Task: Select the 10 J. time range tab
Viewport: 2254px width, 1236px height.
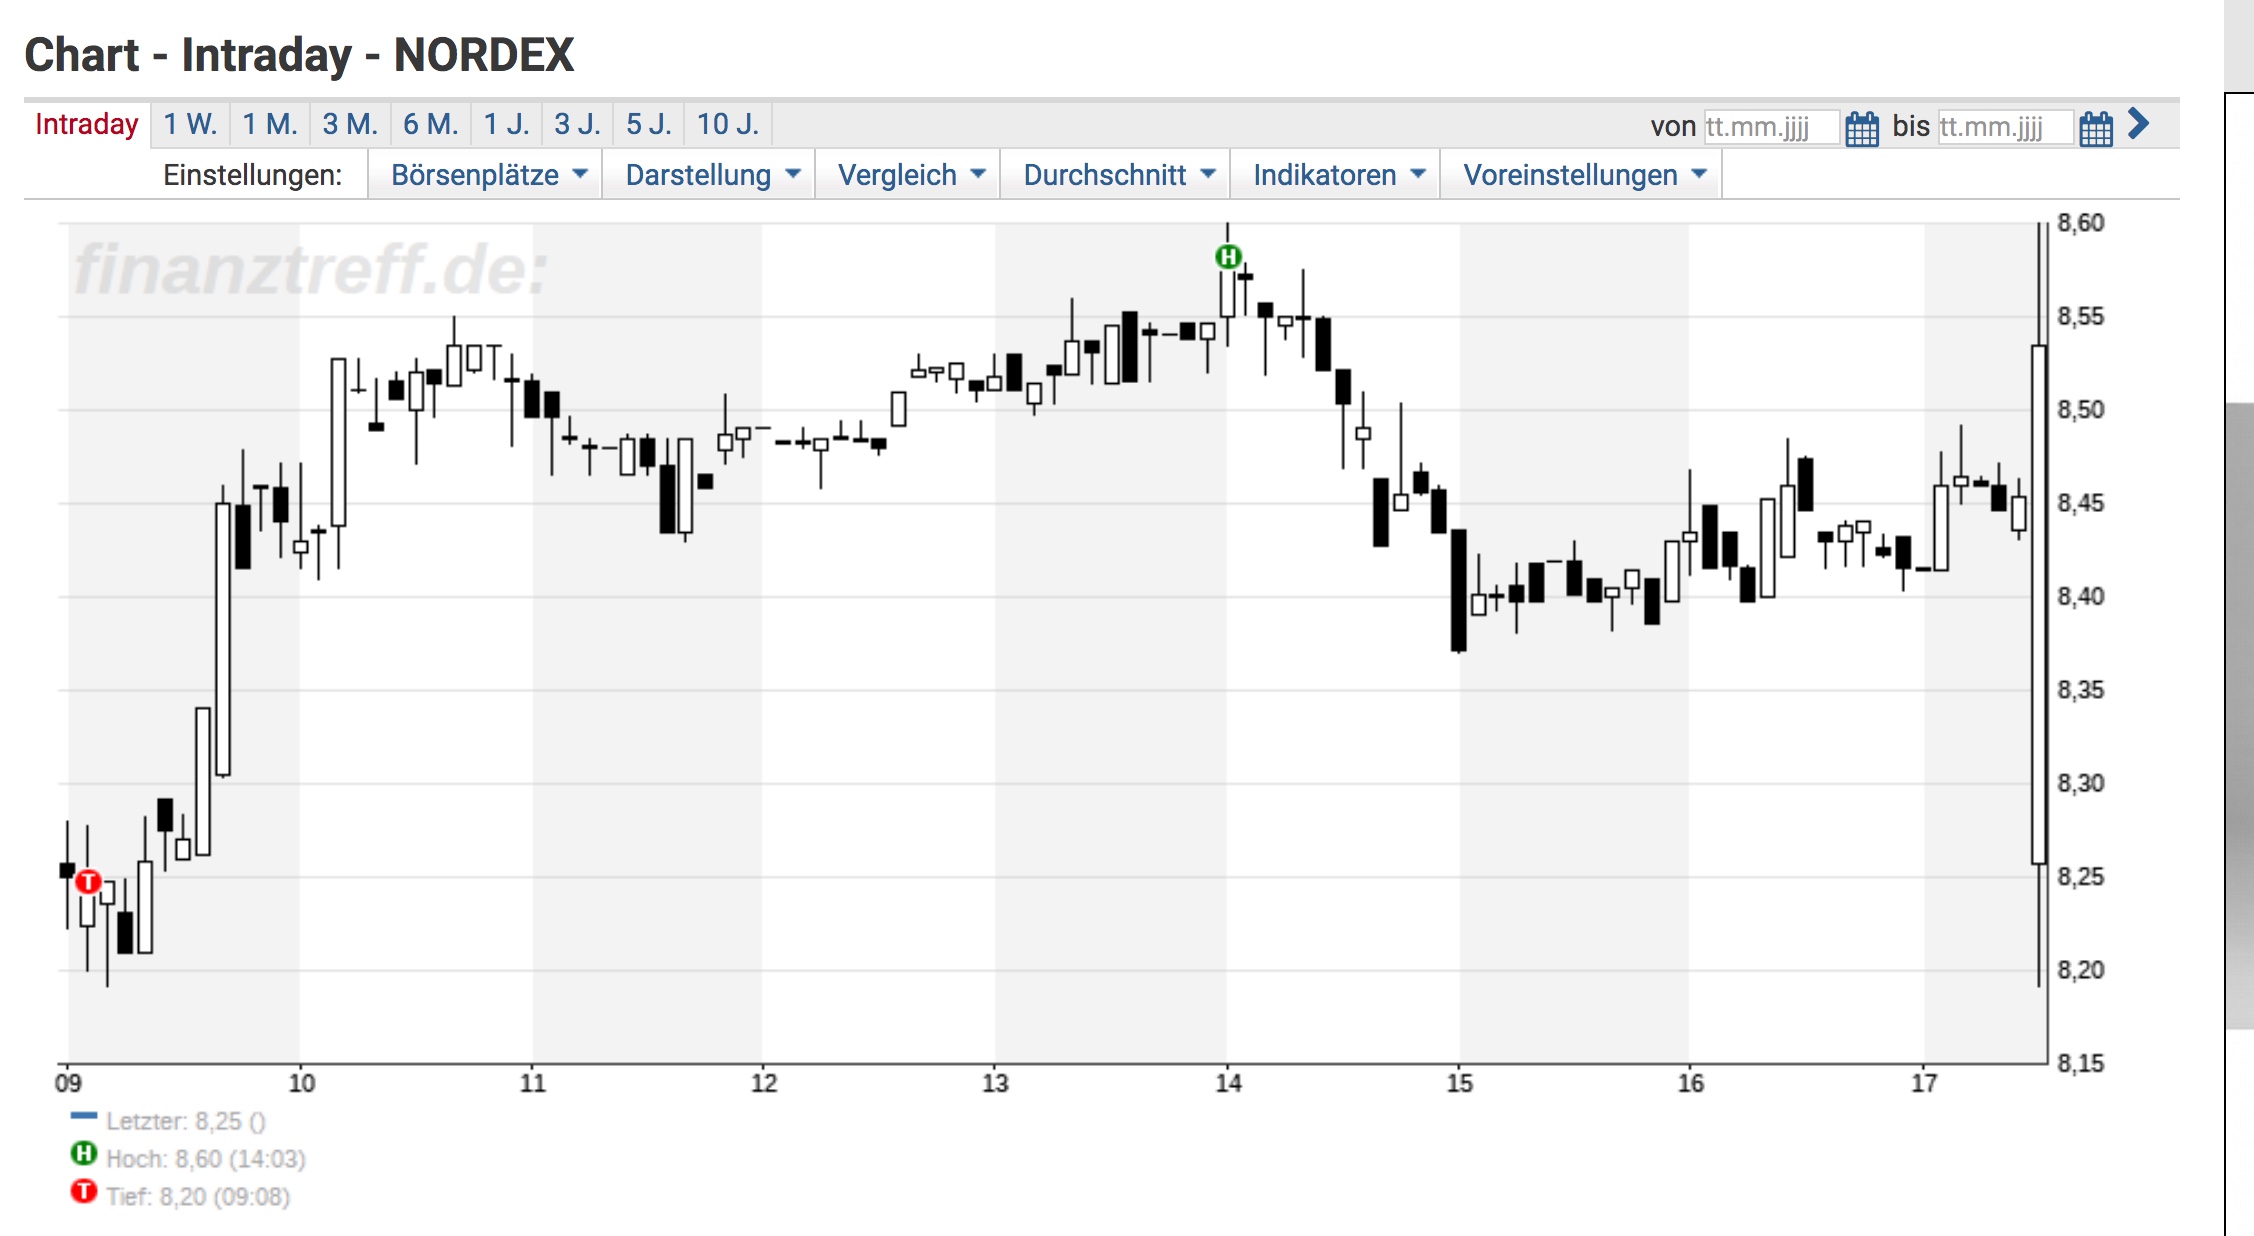Action: 727,124
